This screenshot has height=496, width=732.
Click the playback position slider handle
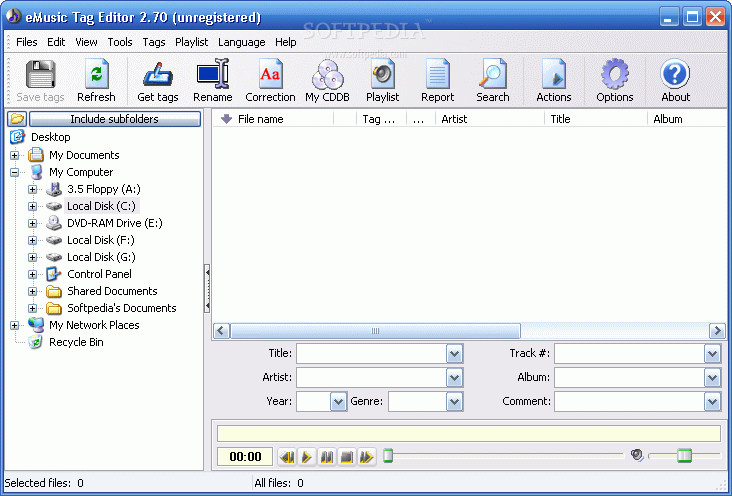coord(388,455)
